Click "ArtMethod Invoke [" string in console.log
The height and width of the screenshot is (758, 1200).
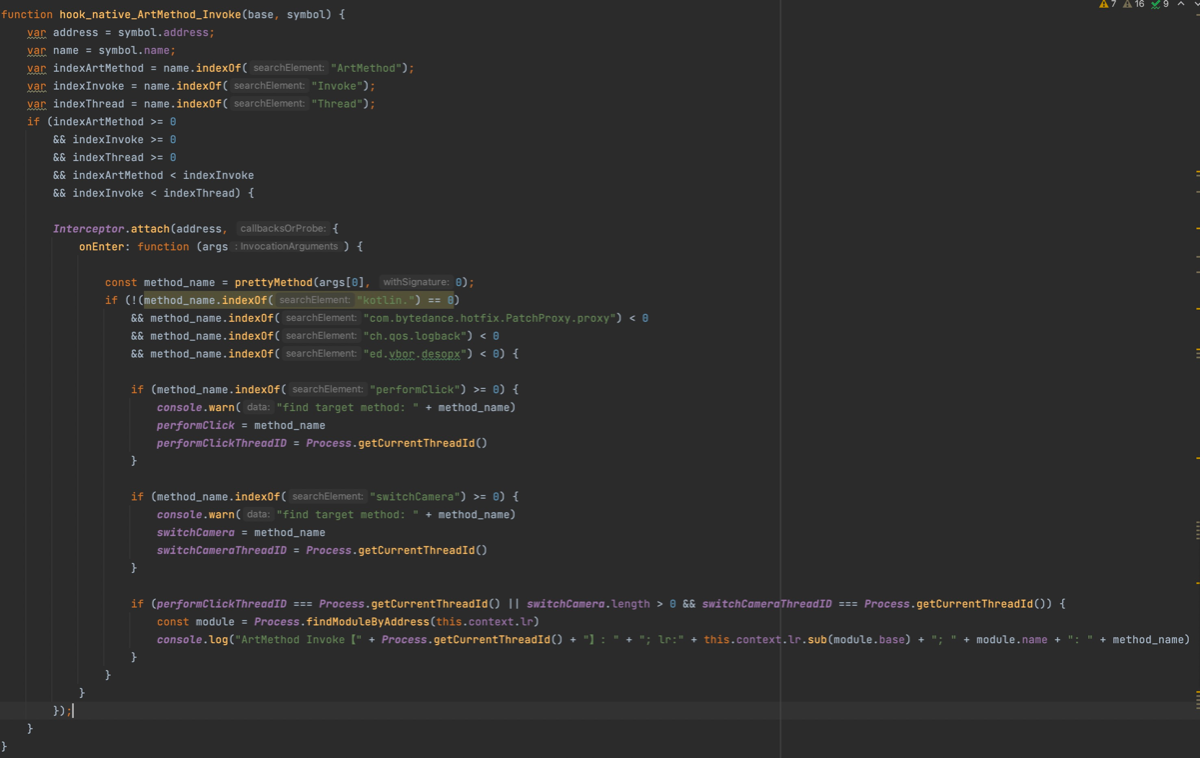298,640
